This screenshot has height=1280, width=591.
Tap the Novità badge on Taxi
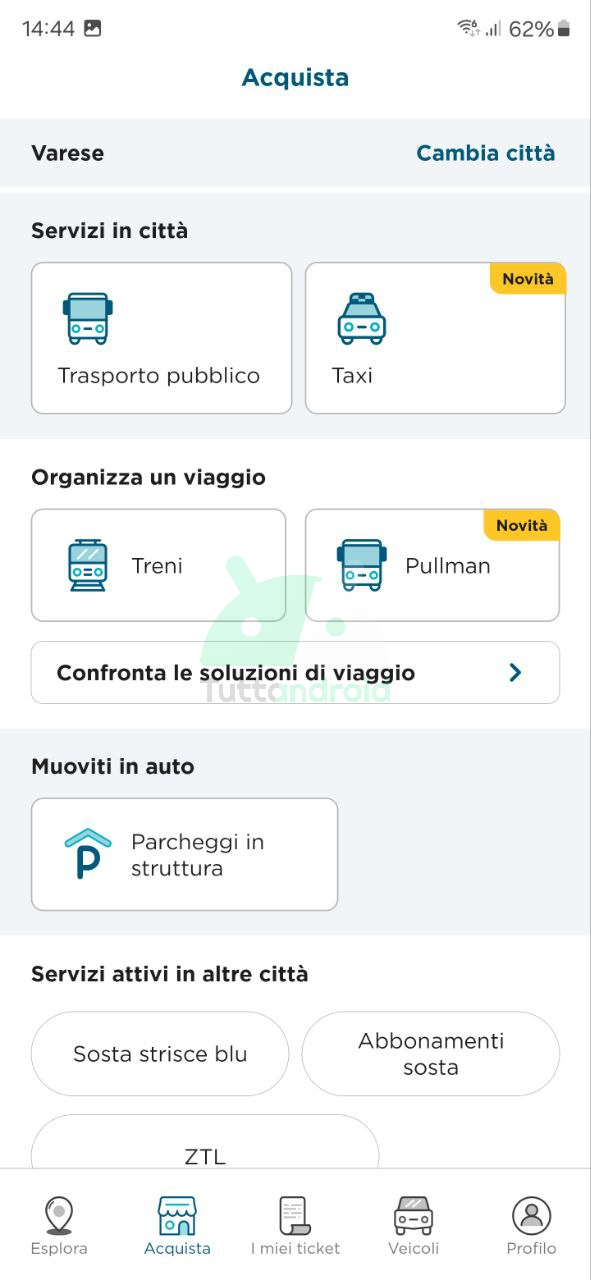[x=527, y=279]
